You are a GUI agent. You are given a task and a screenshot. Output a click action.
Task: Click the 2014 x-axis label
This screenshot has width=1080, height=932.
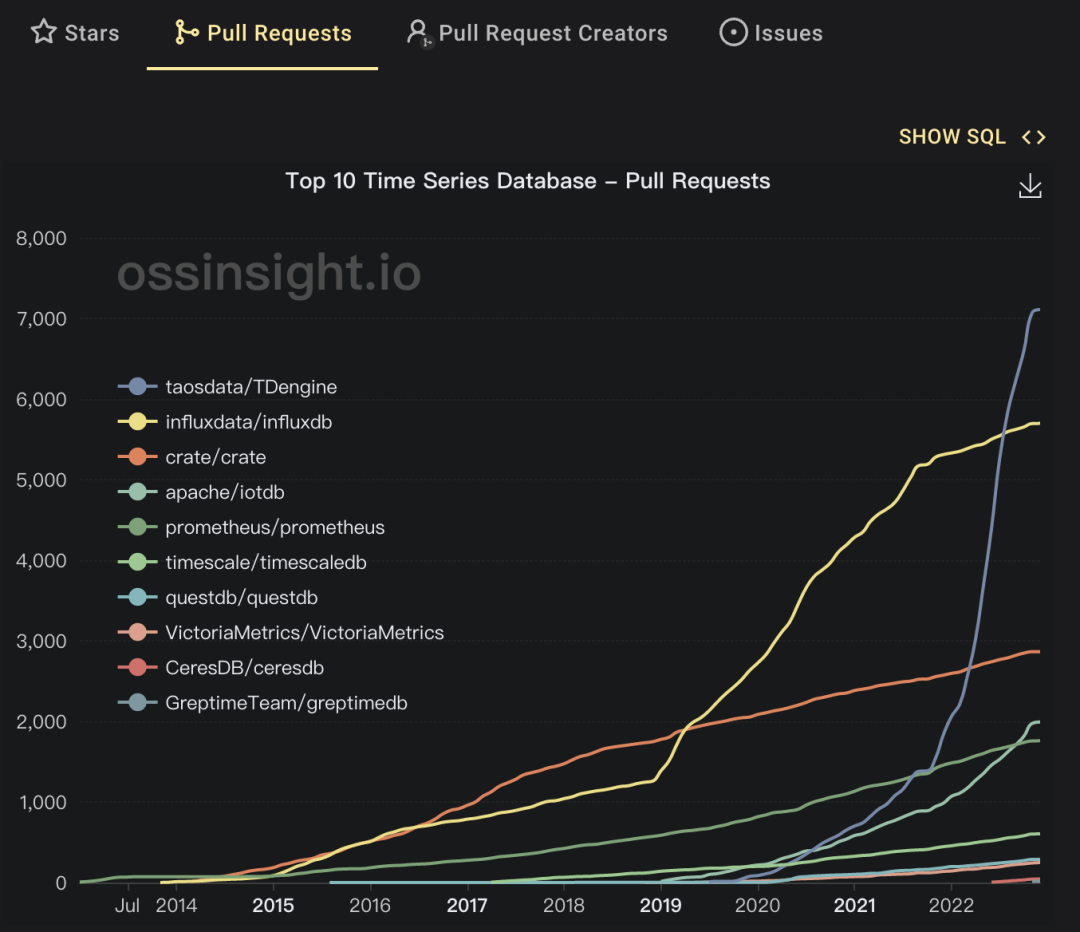(x=176, y=905)
